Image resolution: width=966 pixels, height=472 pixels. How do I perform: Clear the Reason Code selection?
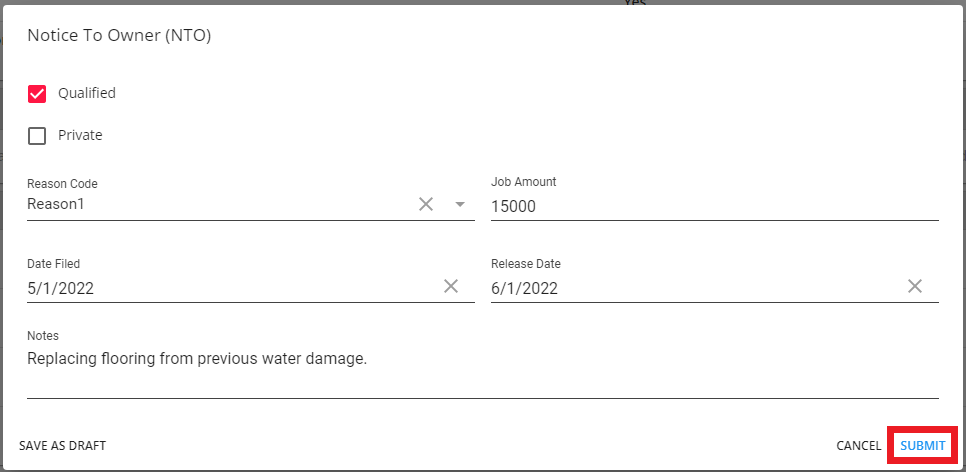(x=426, y=204)
